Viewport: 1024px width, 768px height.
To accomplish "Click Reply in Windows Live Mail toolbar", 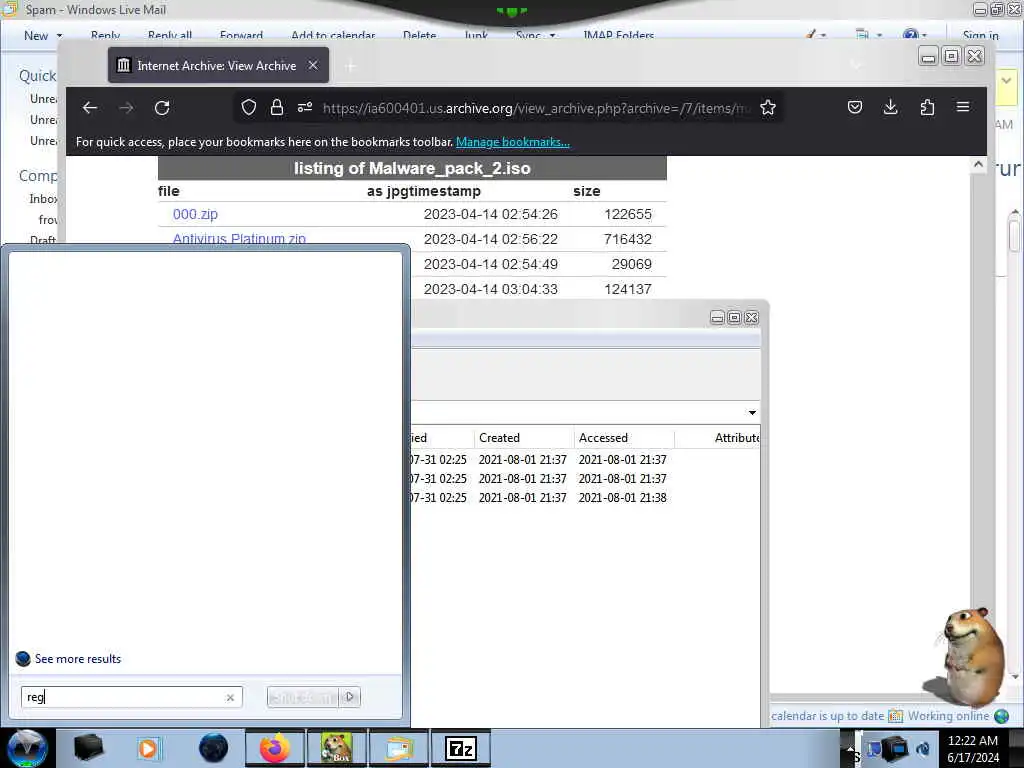I will pyautogui.click(x=105, y=35).
